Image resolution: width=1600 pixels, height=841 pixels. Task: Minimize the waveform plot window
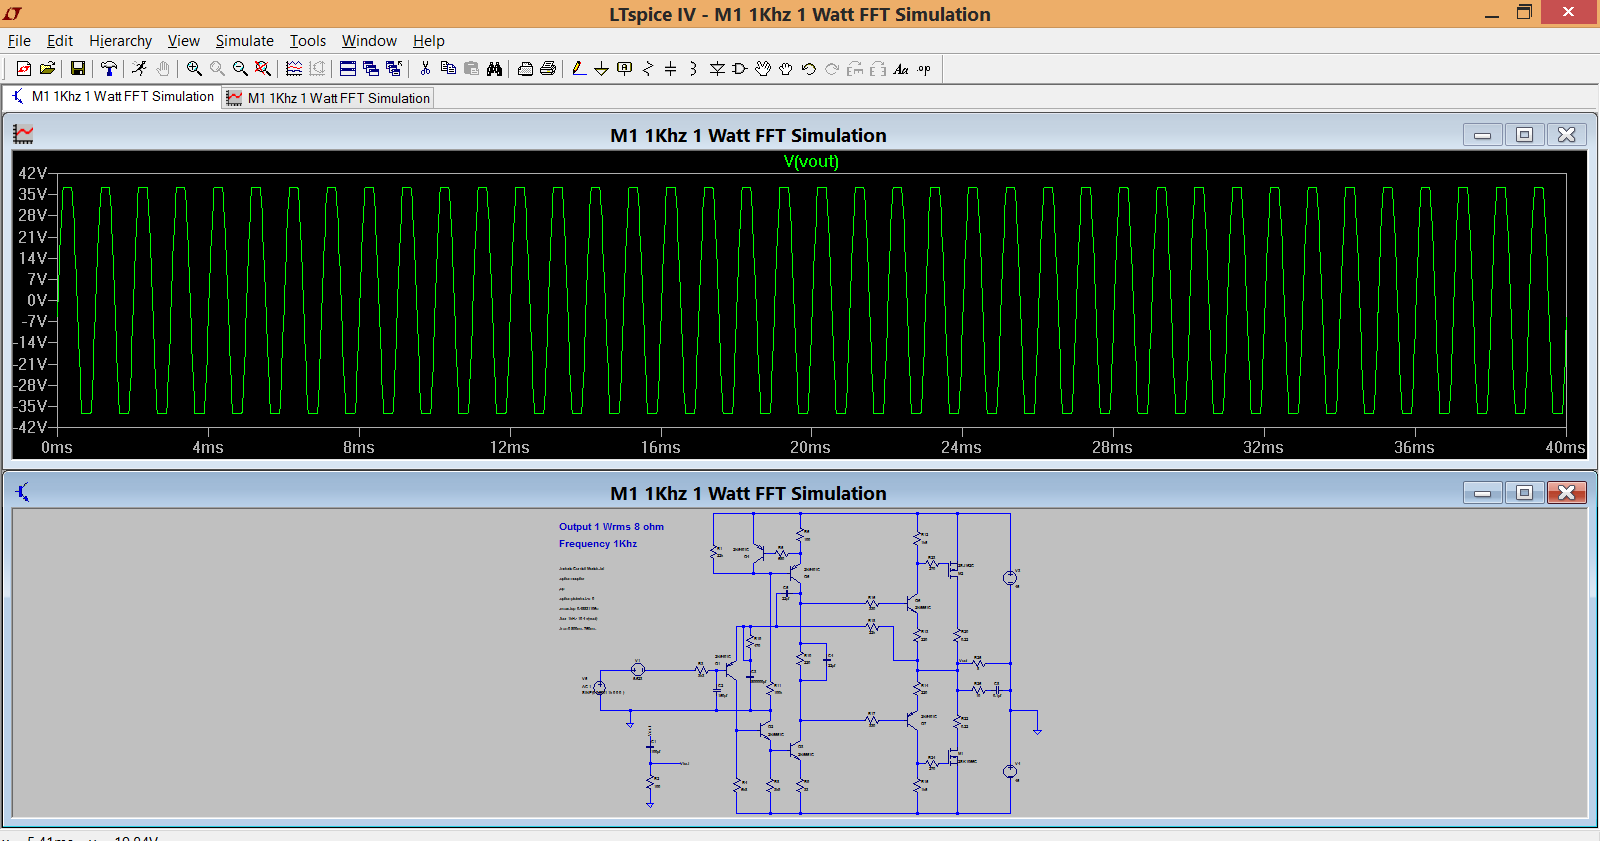tap(1482, 134)
